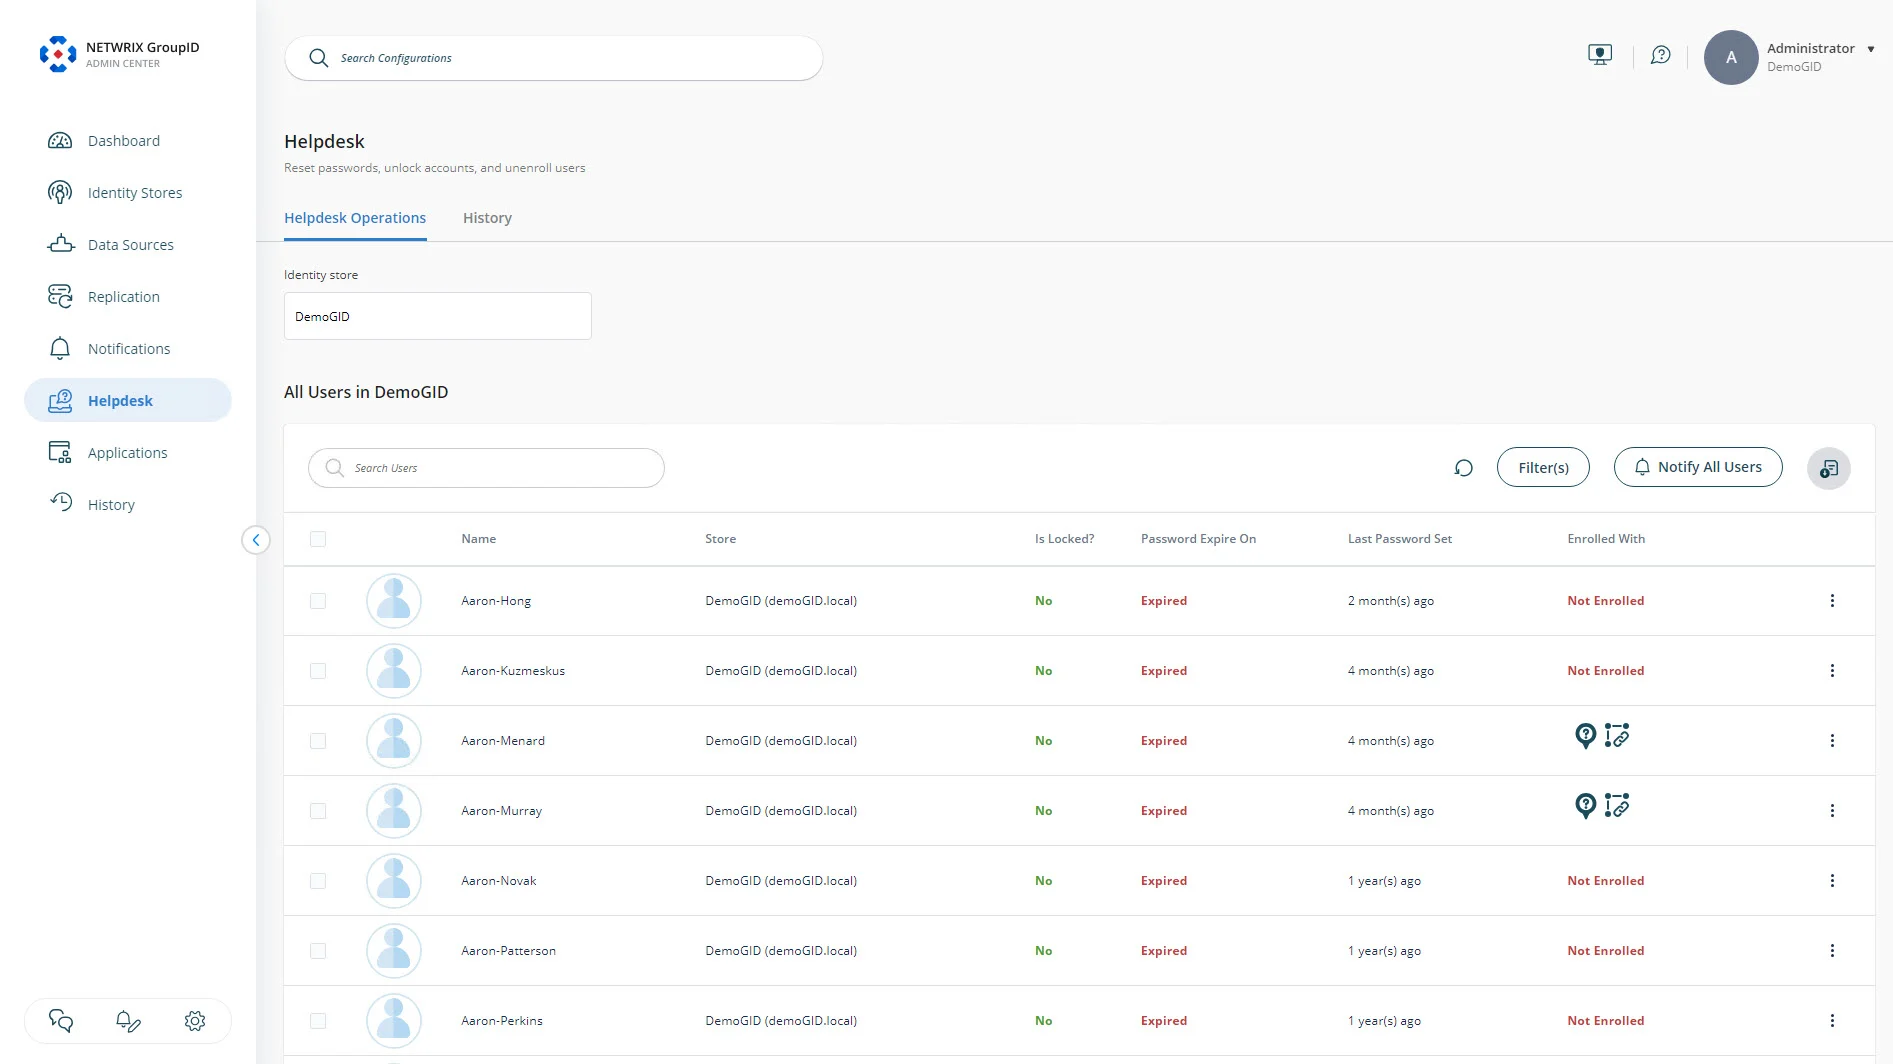Click the Notifications bell icon in sidebar
Screen dimensions: 1893x1064
coord(60,348)
